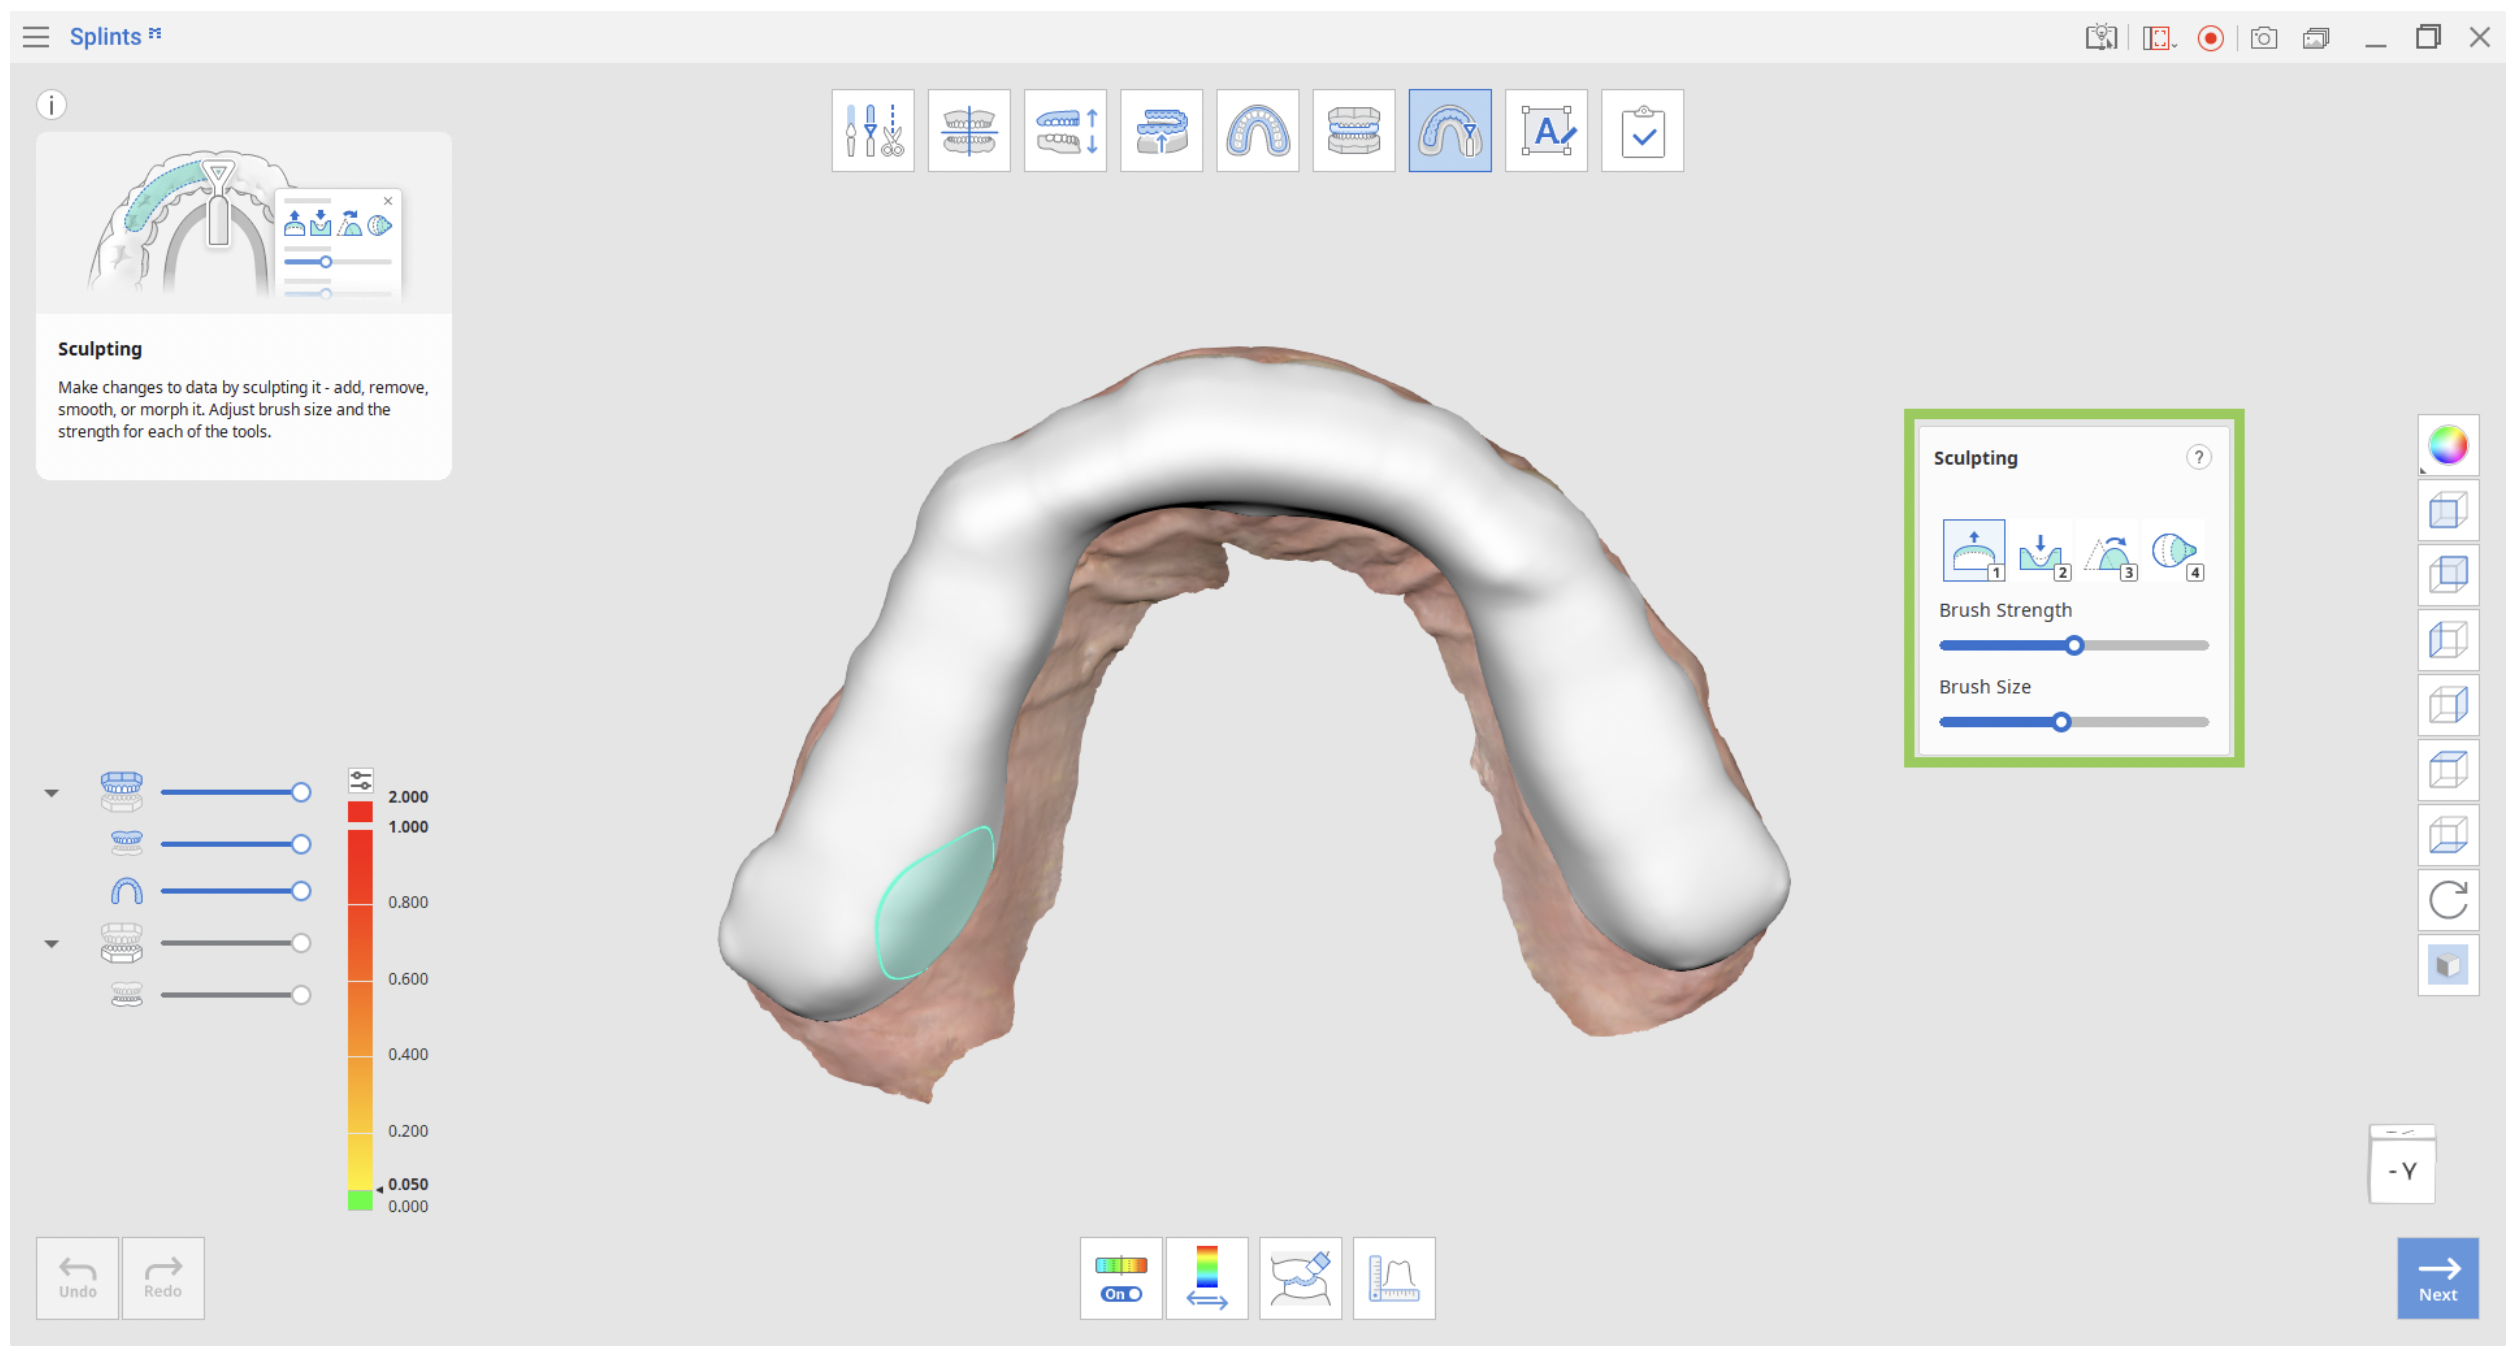The image size is (2512, 1352).
Task: Select the Smooth sculpting brush tool
Action: coord(2108,550)
